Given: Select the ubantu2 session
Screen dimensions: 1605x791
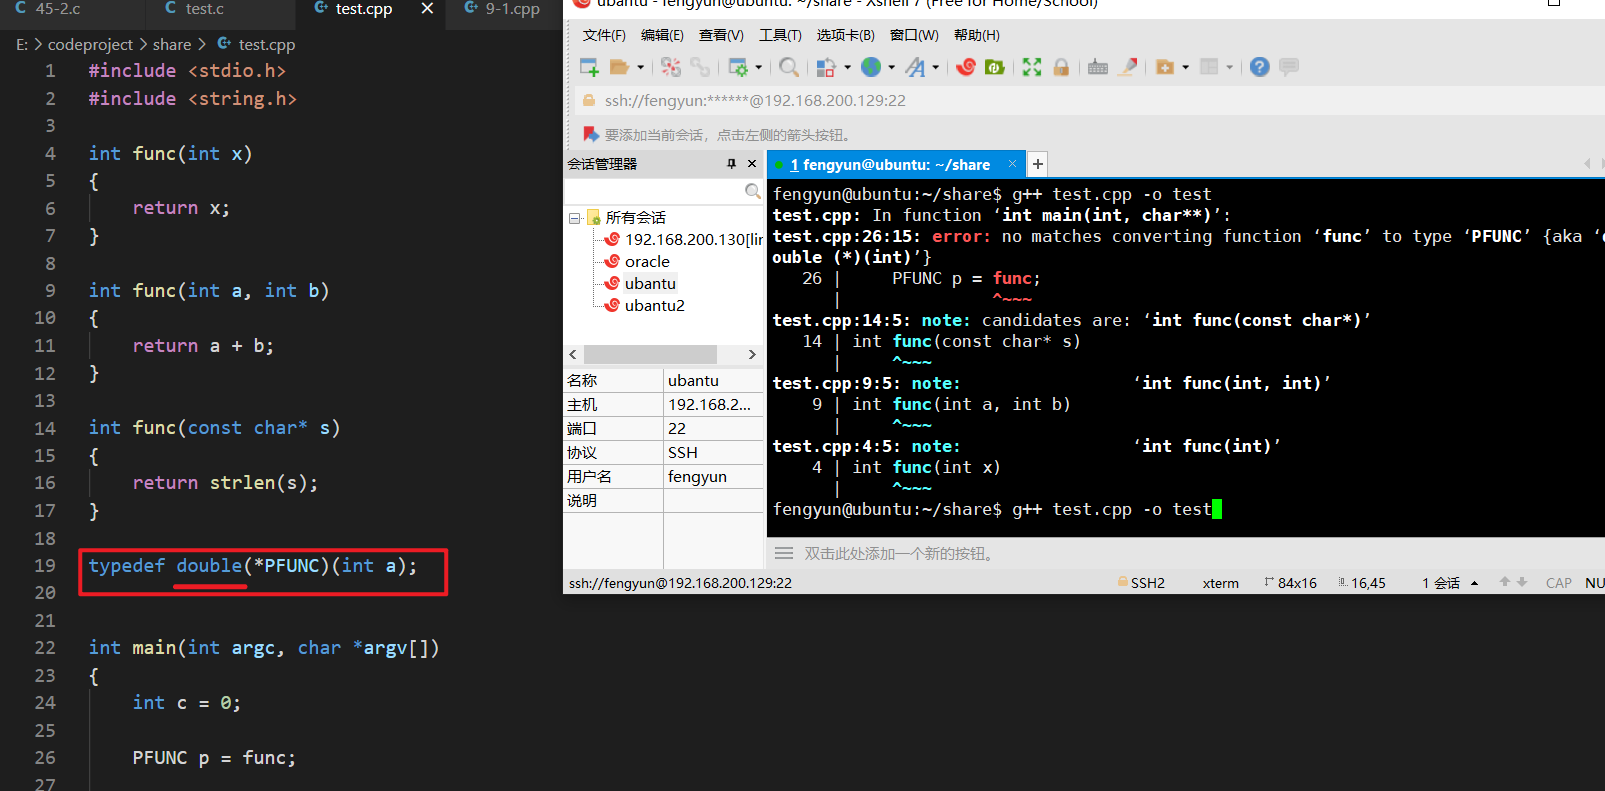Looking at the screenshot, I should pyautogui.click(x=654, y=305).
